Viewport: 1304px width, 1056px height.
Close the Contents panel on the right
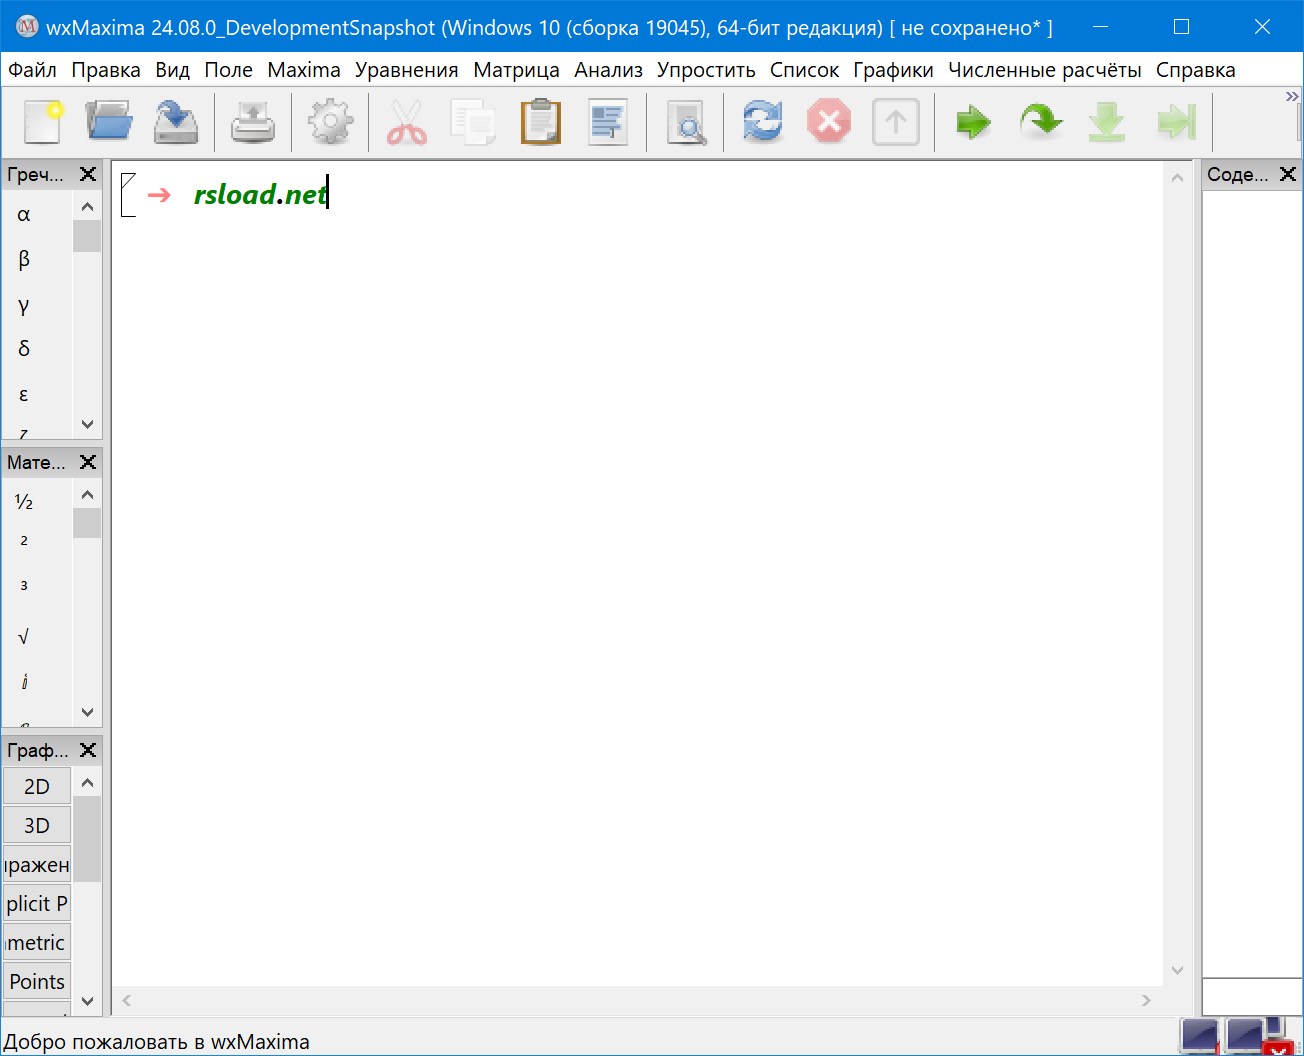tap(1288, 174)
